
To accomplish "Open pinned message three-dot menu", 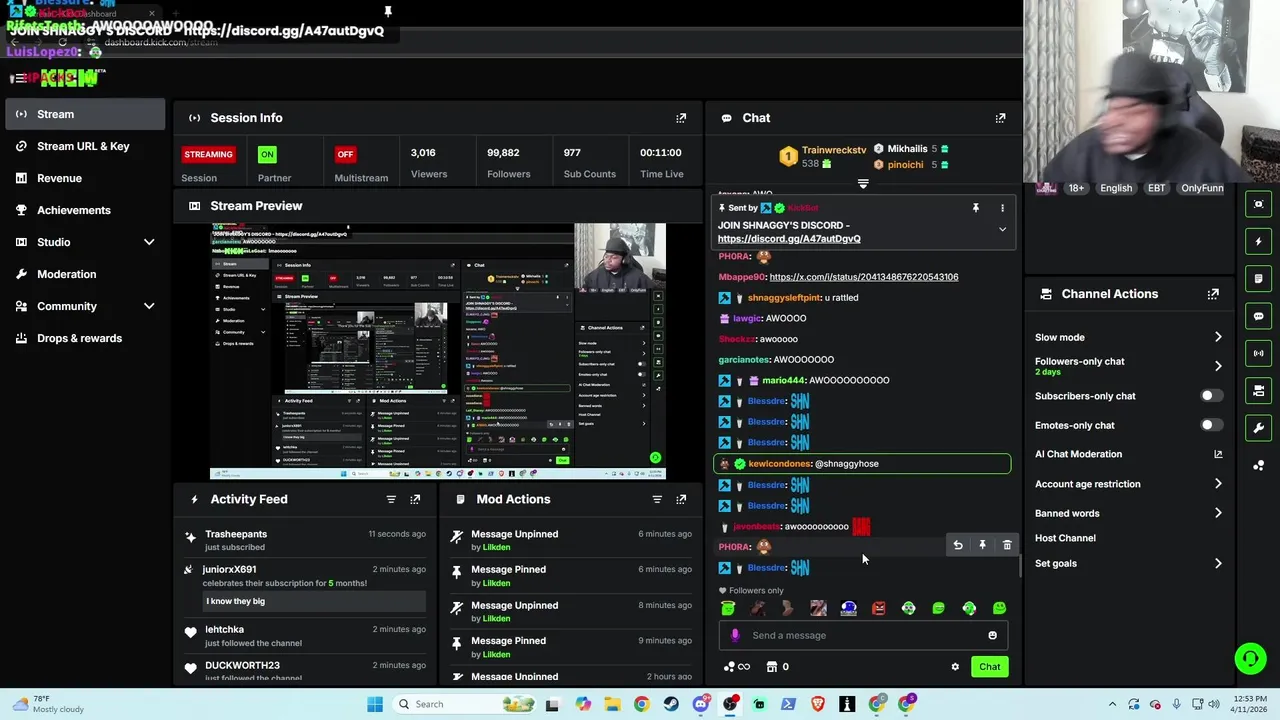I will click(x=1002, y=208).
